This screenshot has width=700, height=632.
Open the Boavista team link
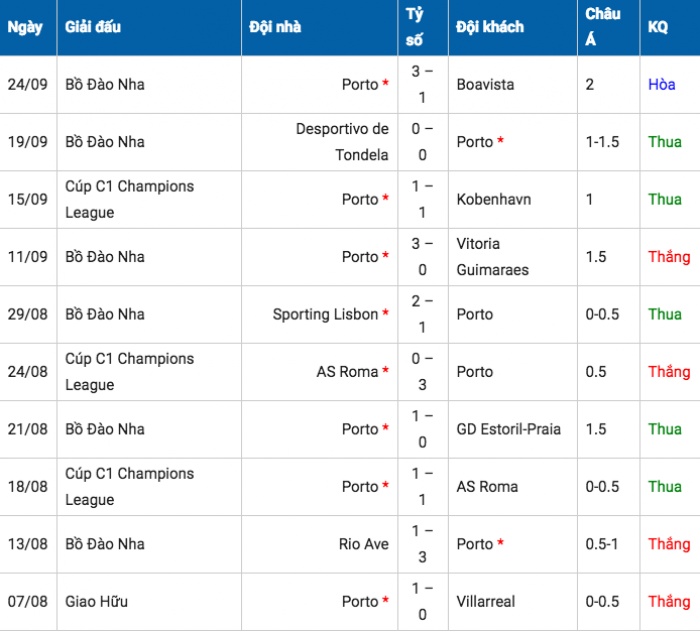[485, 85]
